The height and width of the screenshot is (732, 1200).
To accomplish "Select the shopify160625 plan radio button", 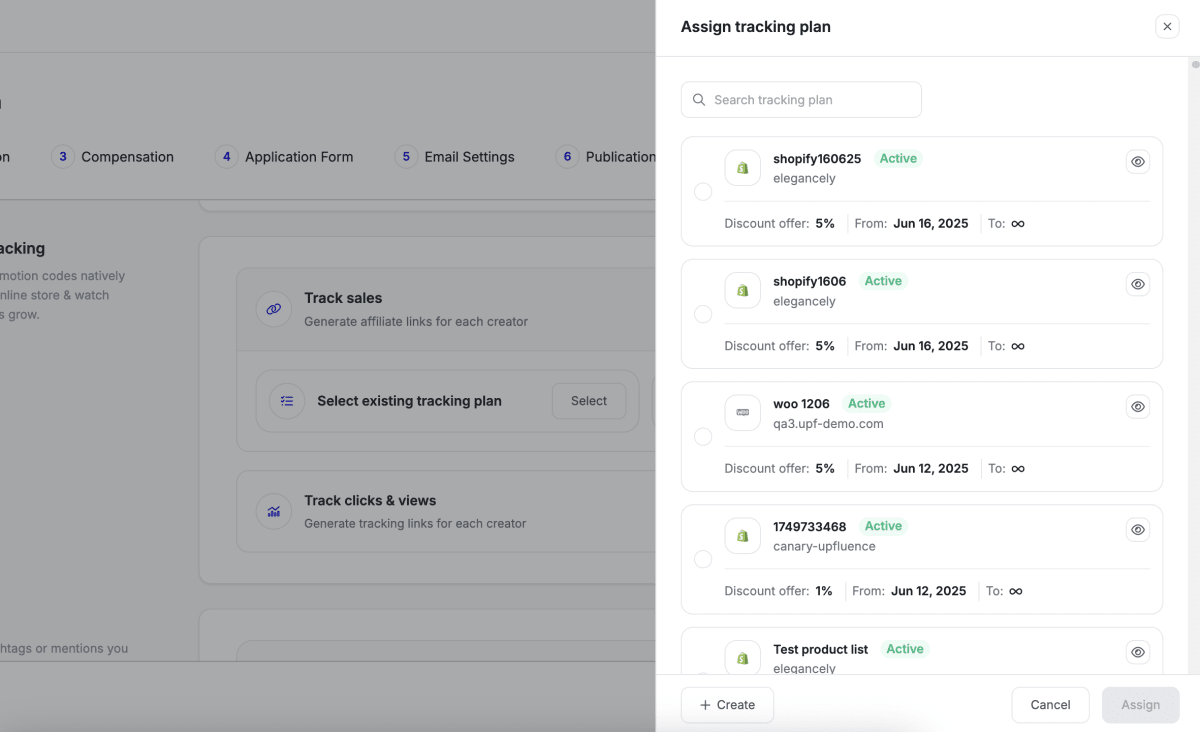I will (703, 191).
